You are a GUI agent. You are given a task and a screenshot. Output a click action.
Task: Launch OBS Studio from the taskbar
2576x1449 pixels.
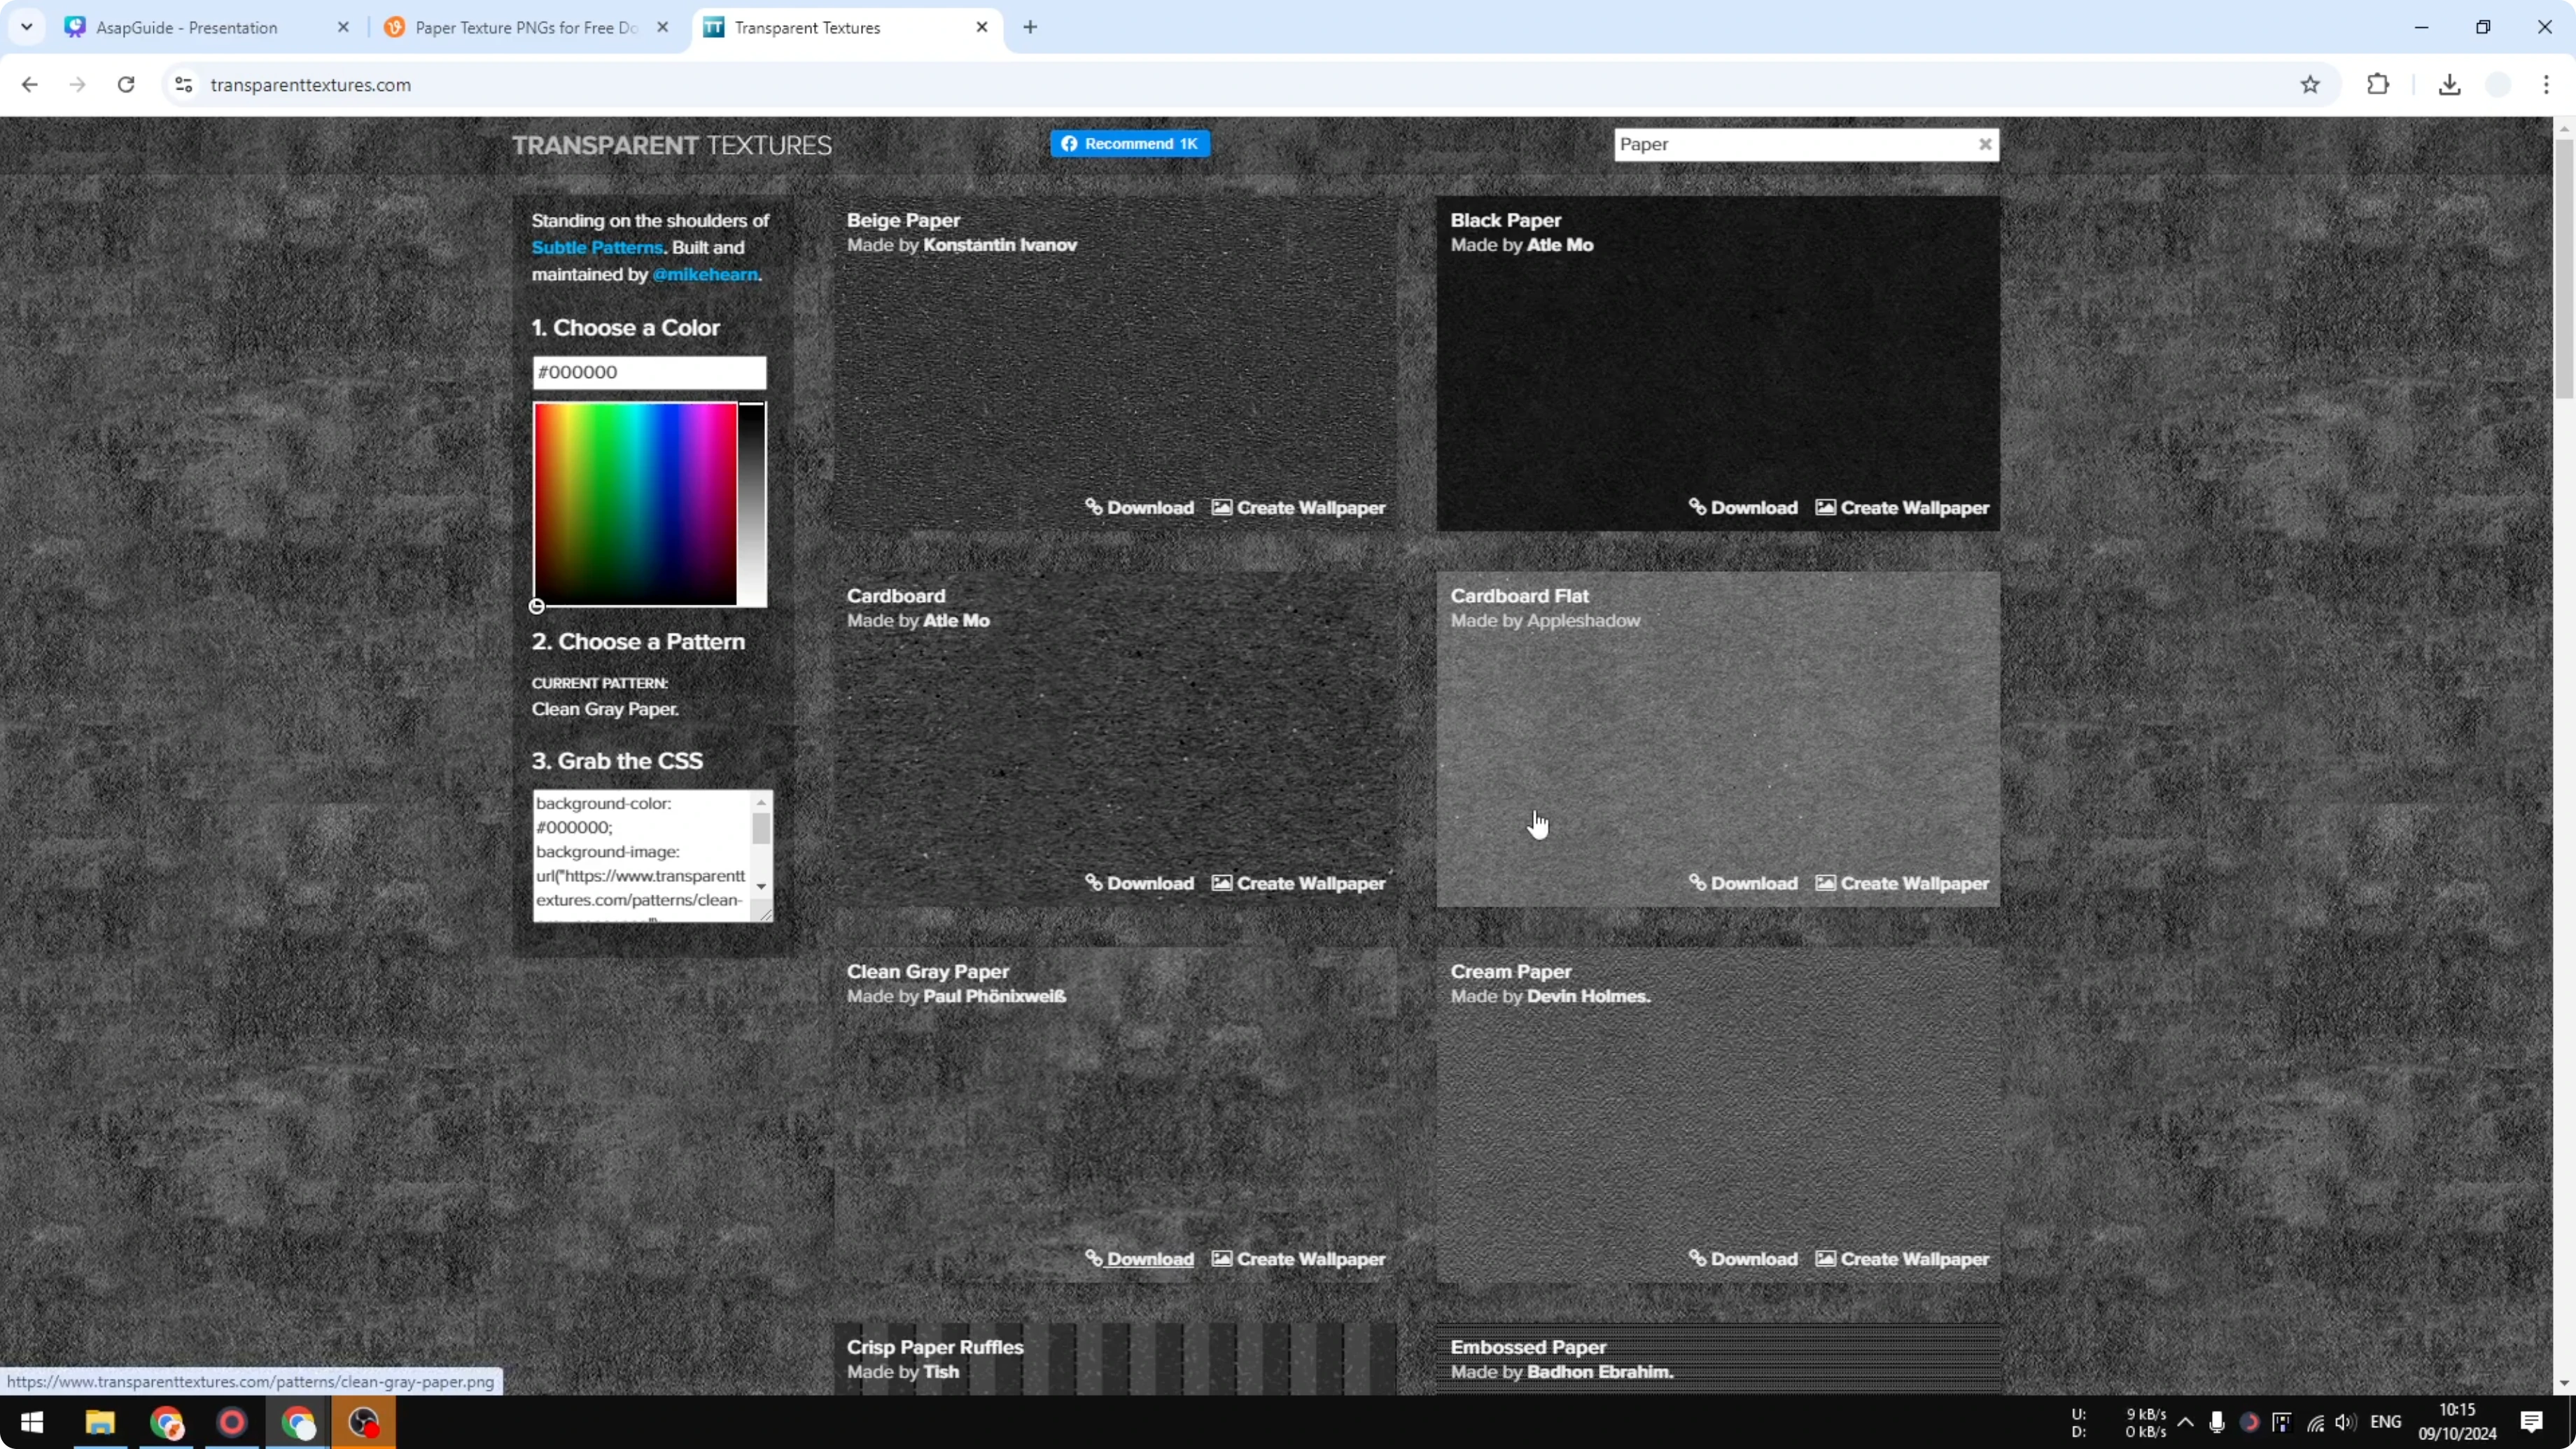[363, 1422]
